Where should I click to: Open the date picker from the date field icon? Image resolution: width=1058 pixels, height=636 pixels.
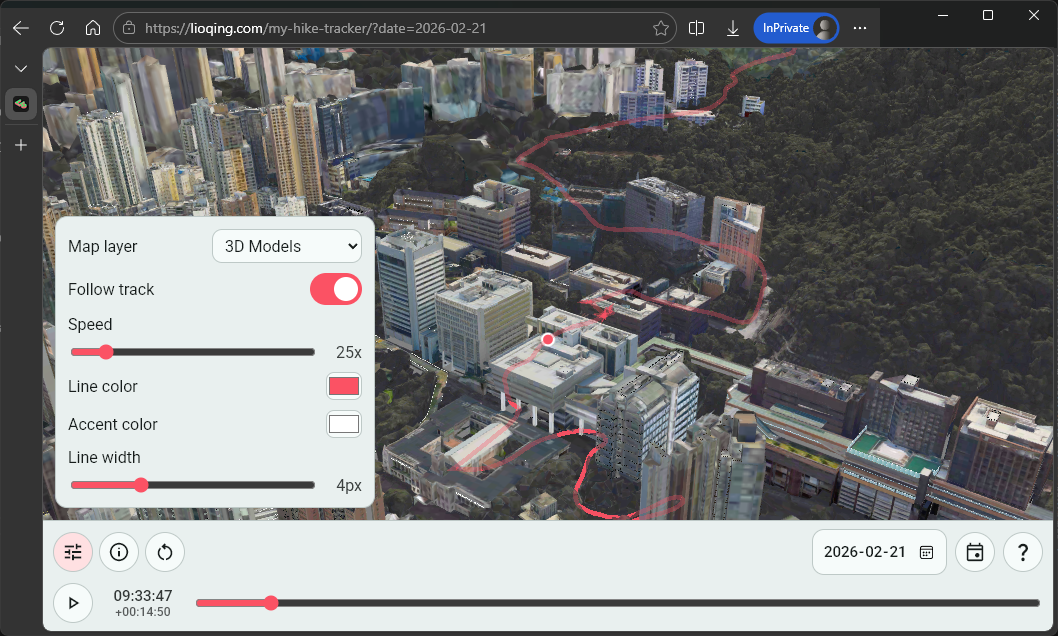pos(925,552)
